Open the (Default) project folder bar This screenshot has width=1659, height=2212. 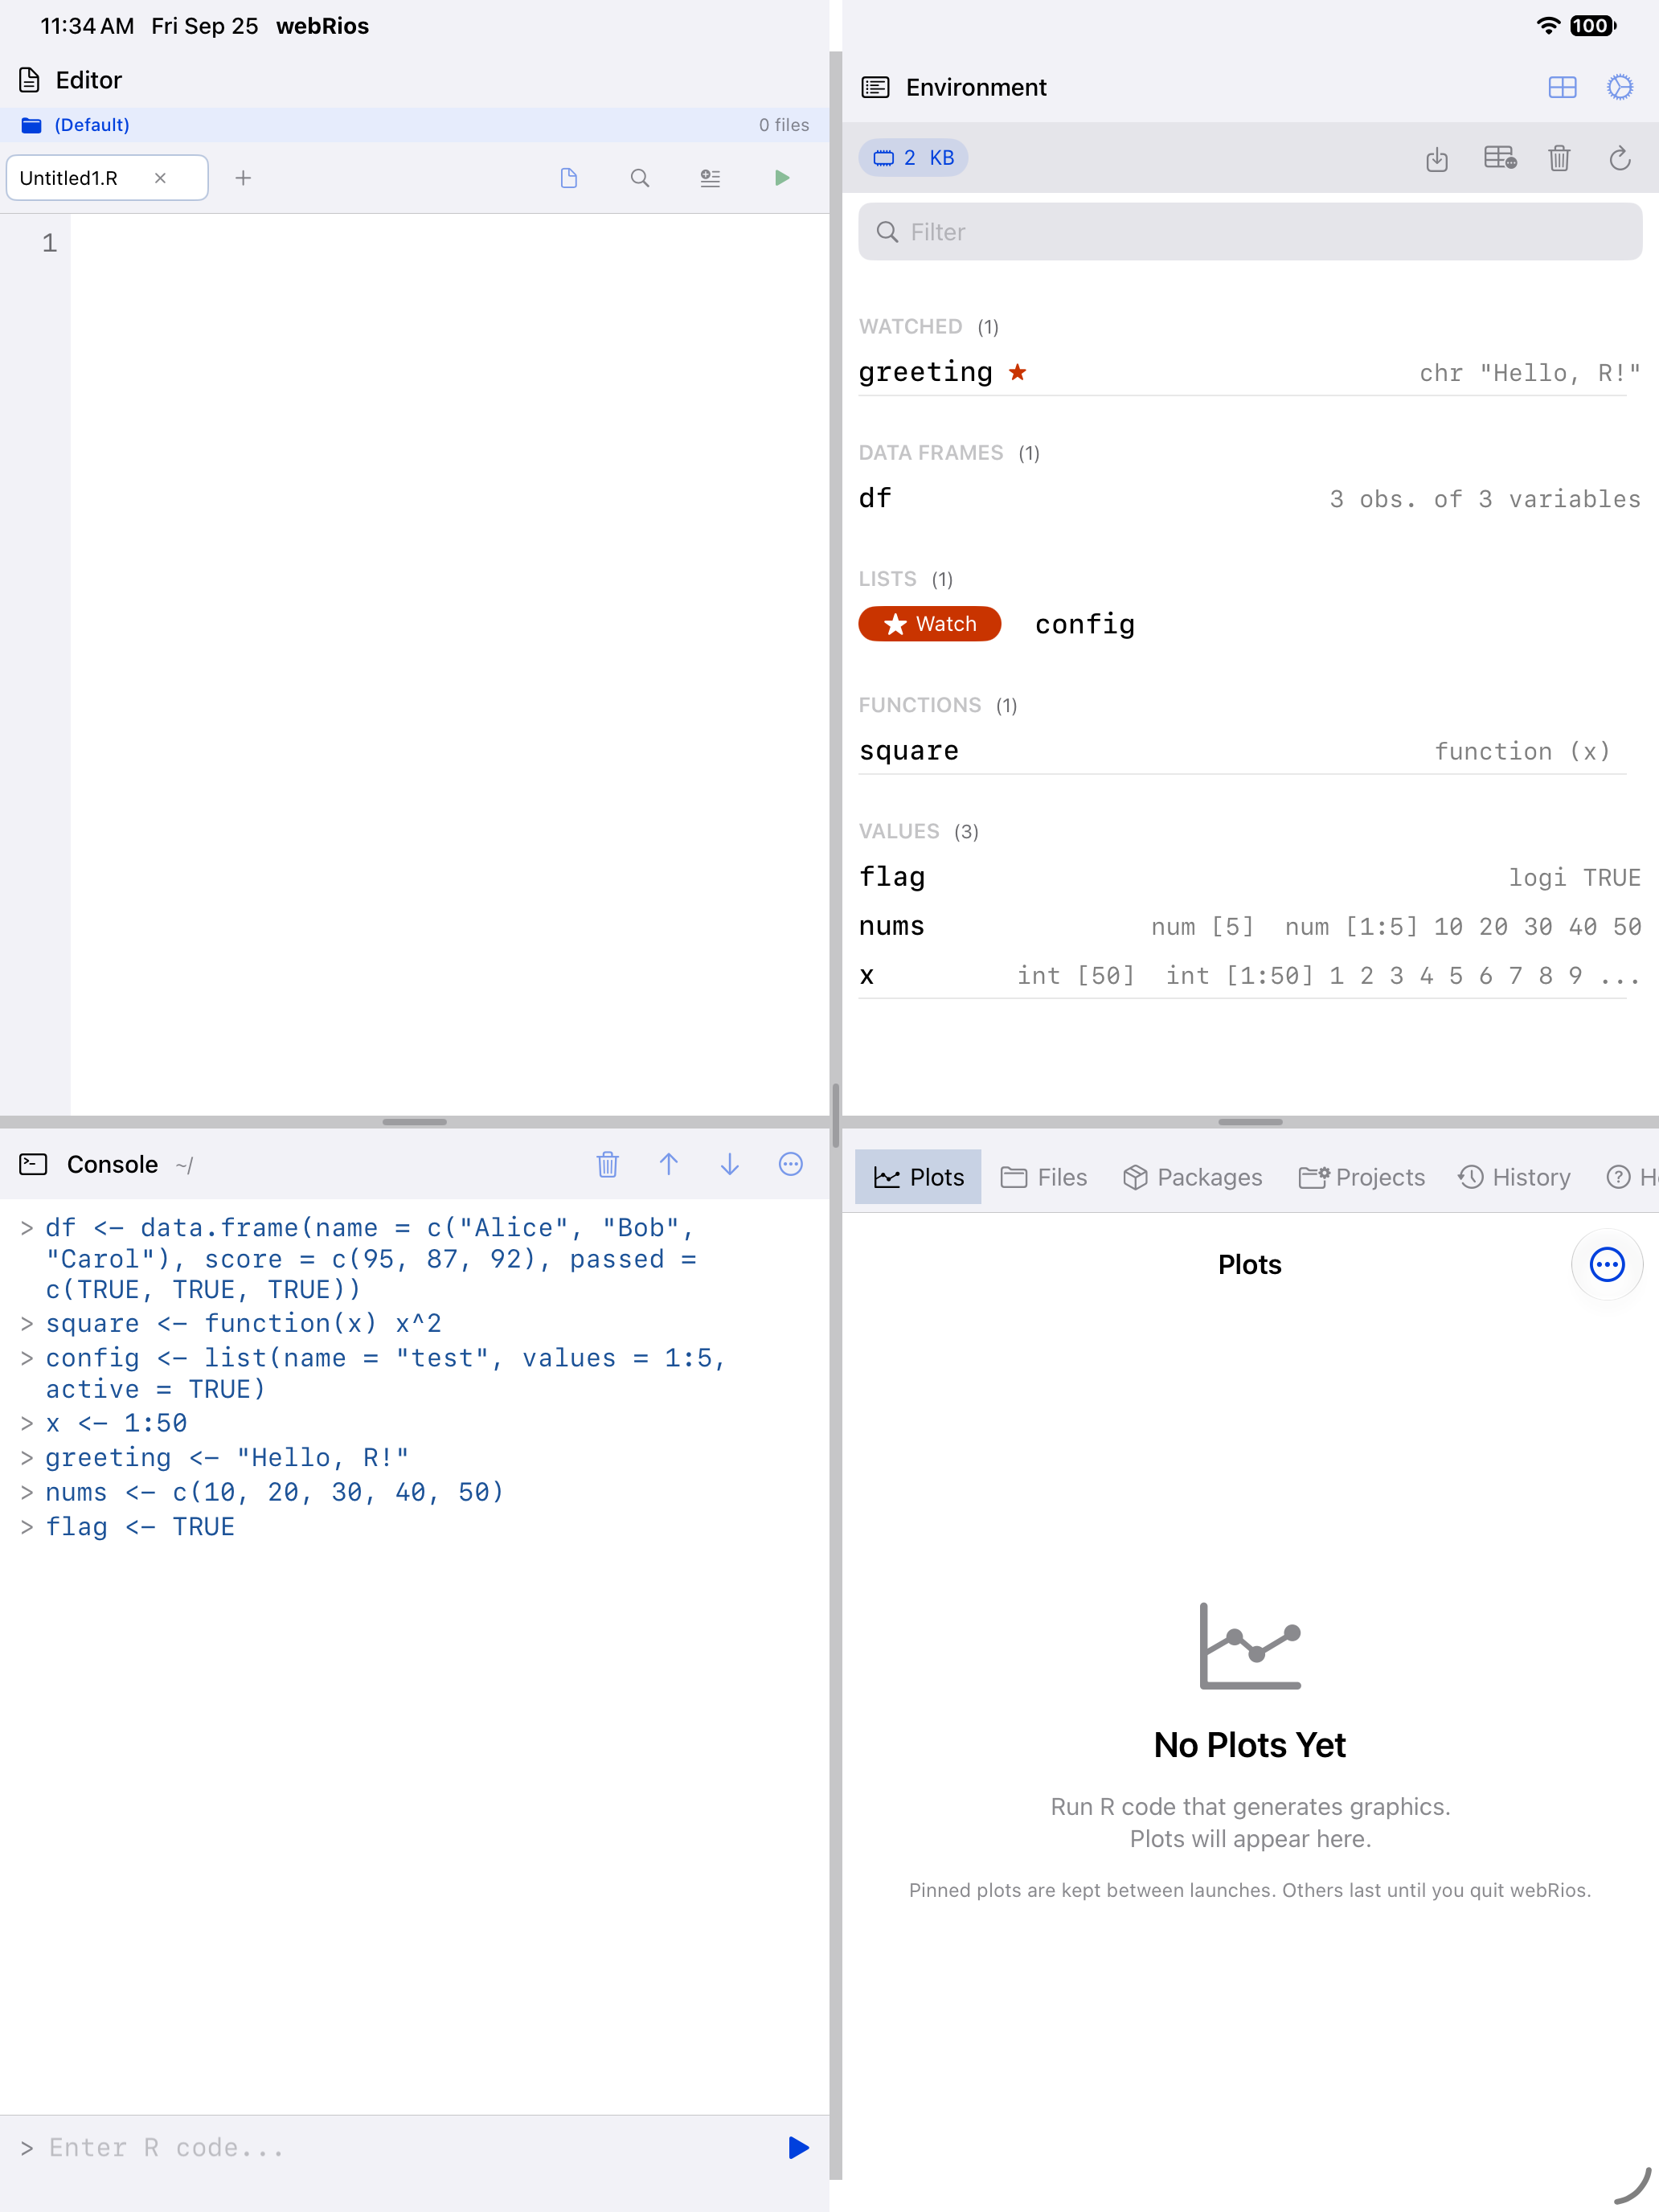[x=414, y=125]
